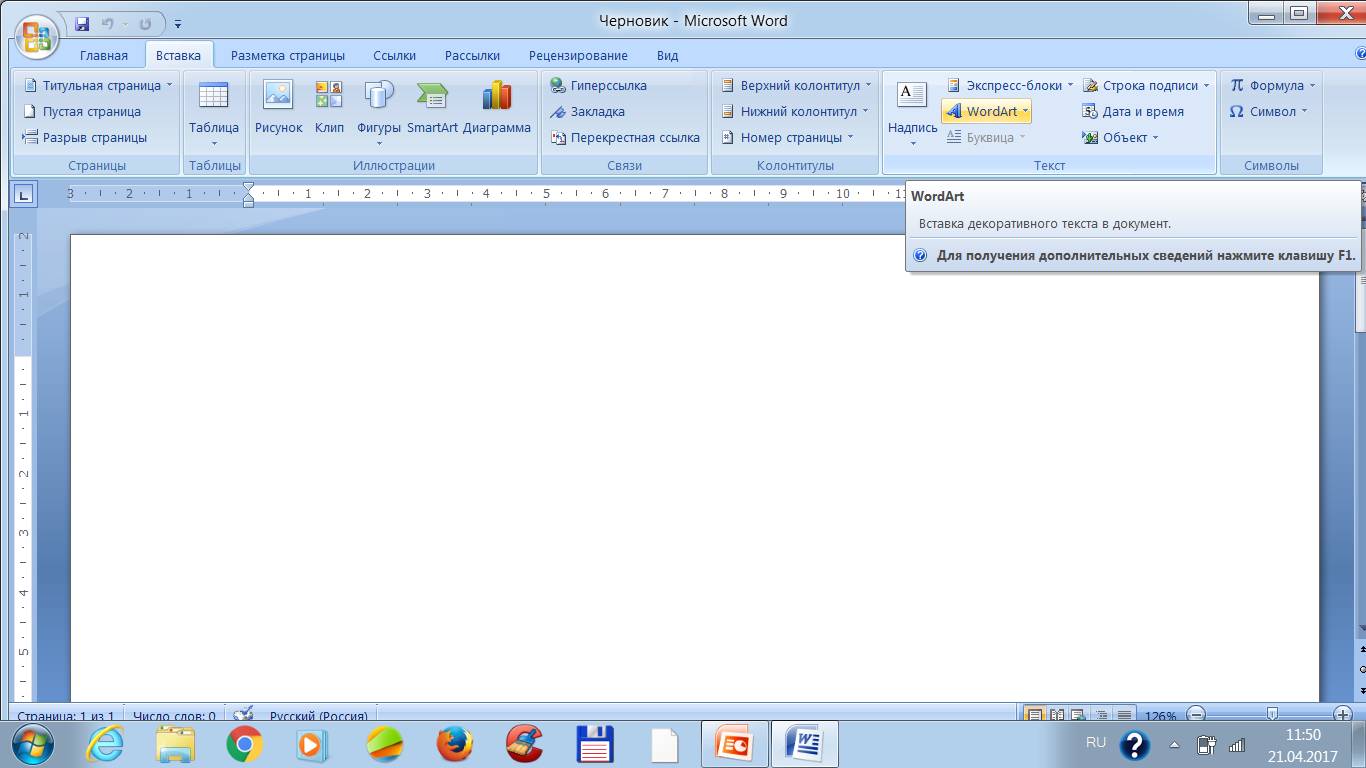Add a Гиперссылка hyperlink
Image resolution: width=1366 pixels, height=768 pixels.
tap(599, 86)
